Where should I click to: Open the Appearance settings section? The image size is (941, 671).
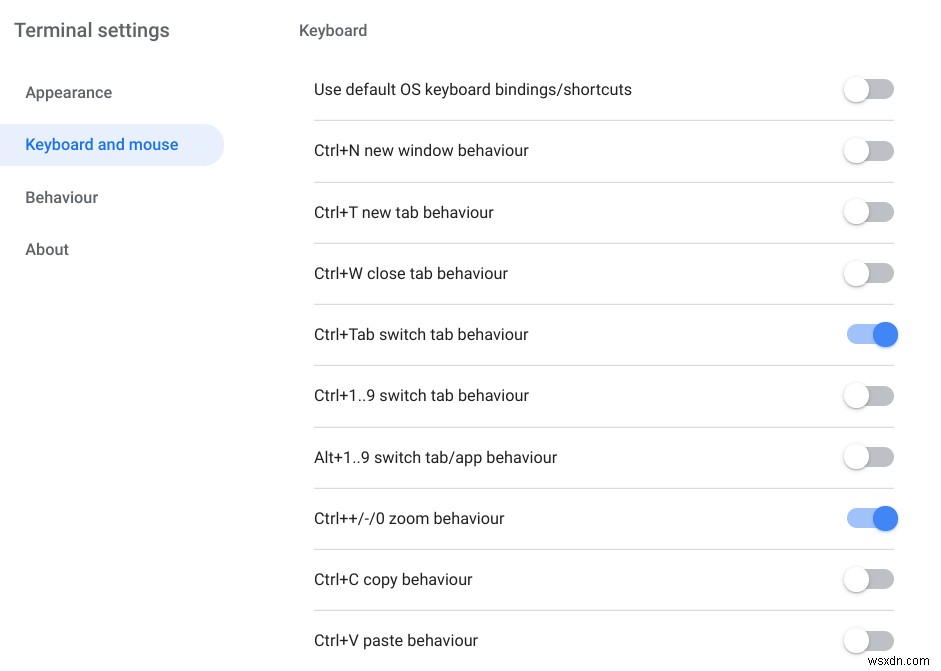coord(68,93)
